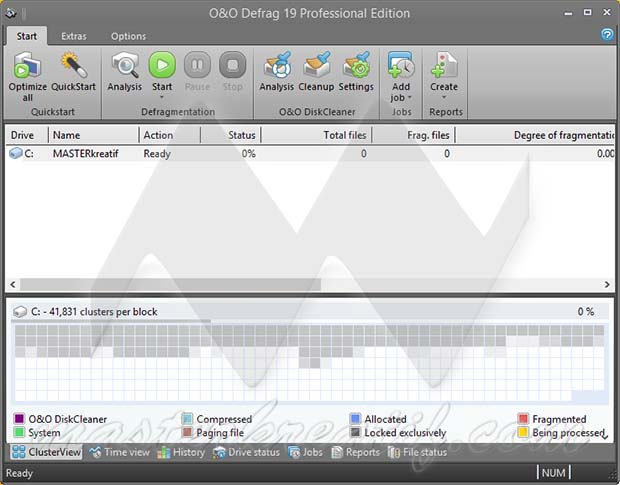Click the 0.00 fragmentation value
Image resolution: width=620 pixels, height=485 pixels.
605,153
